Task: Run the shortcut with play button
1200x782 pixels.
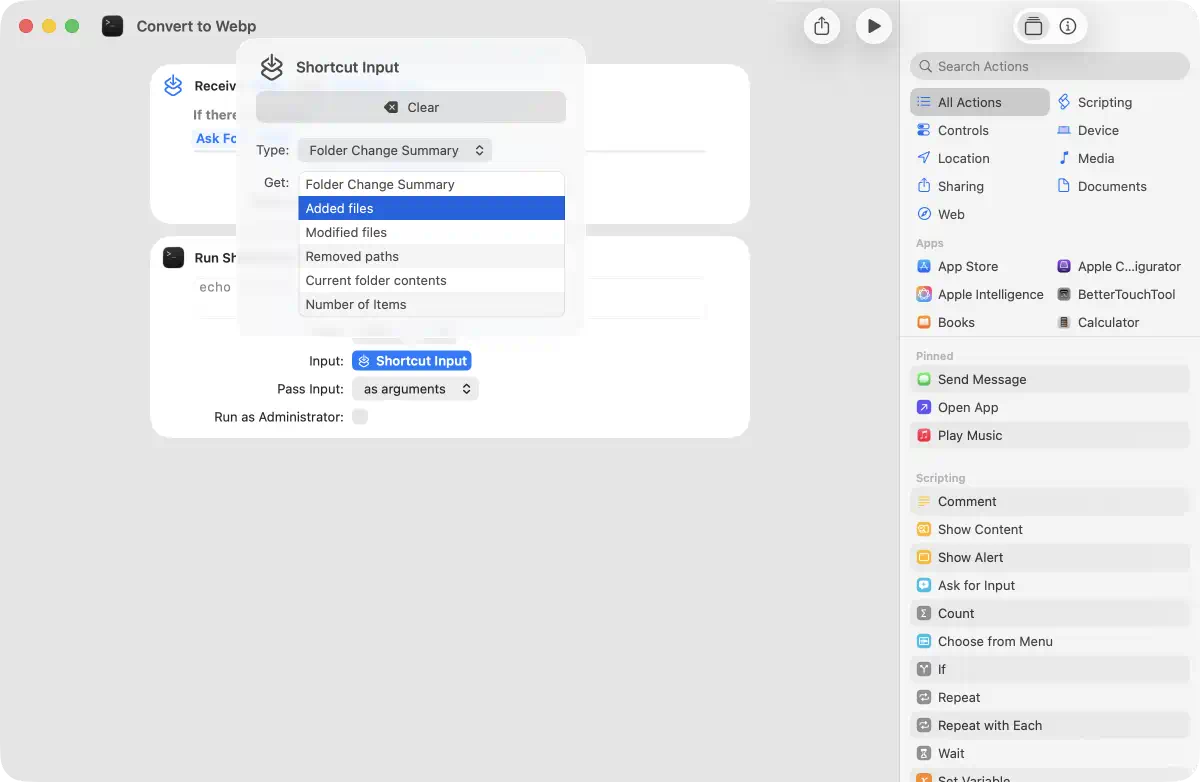Action: coord(873,27)
